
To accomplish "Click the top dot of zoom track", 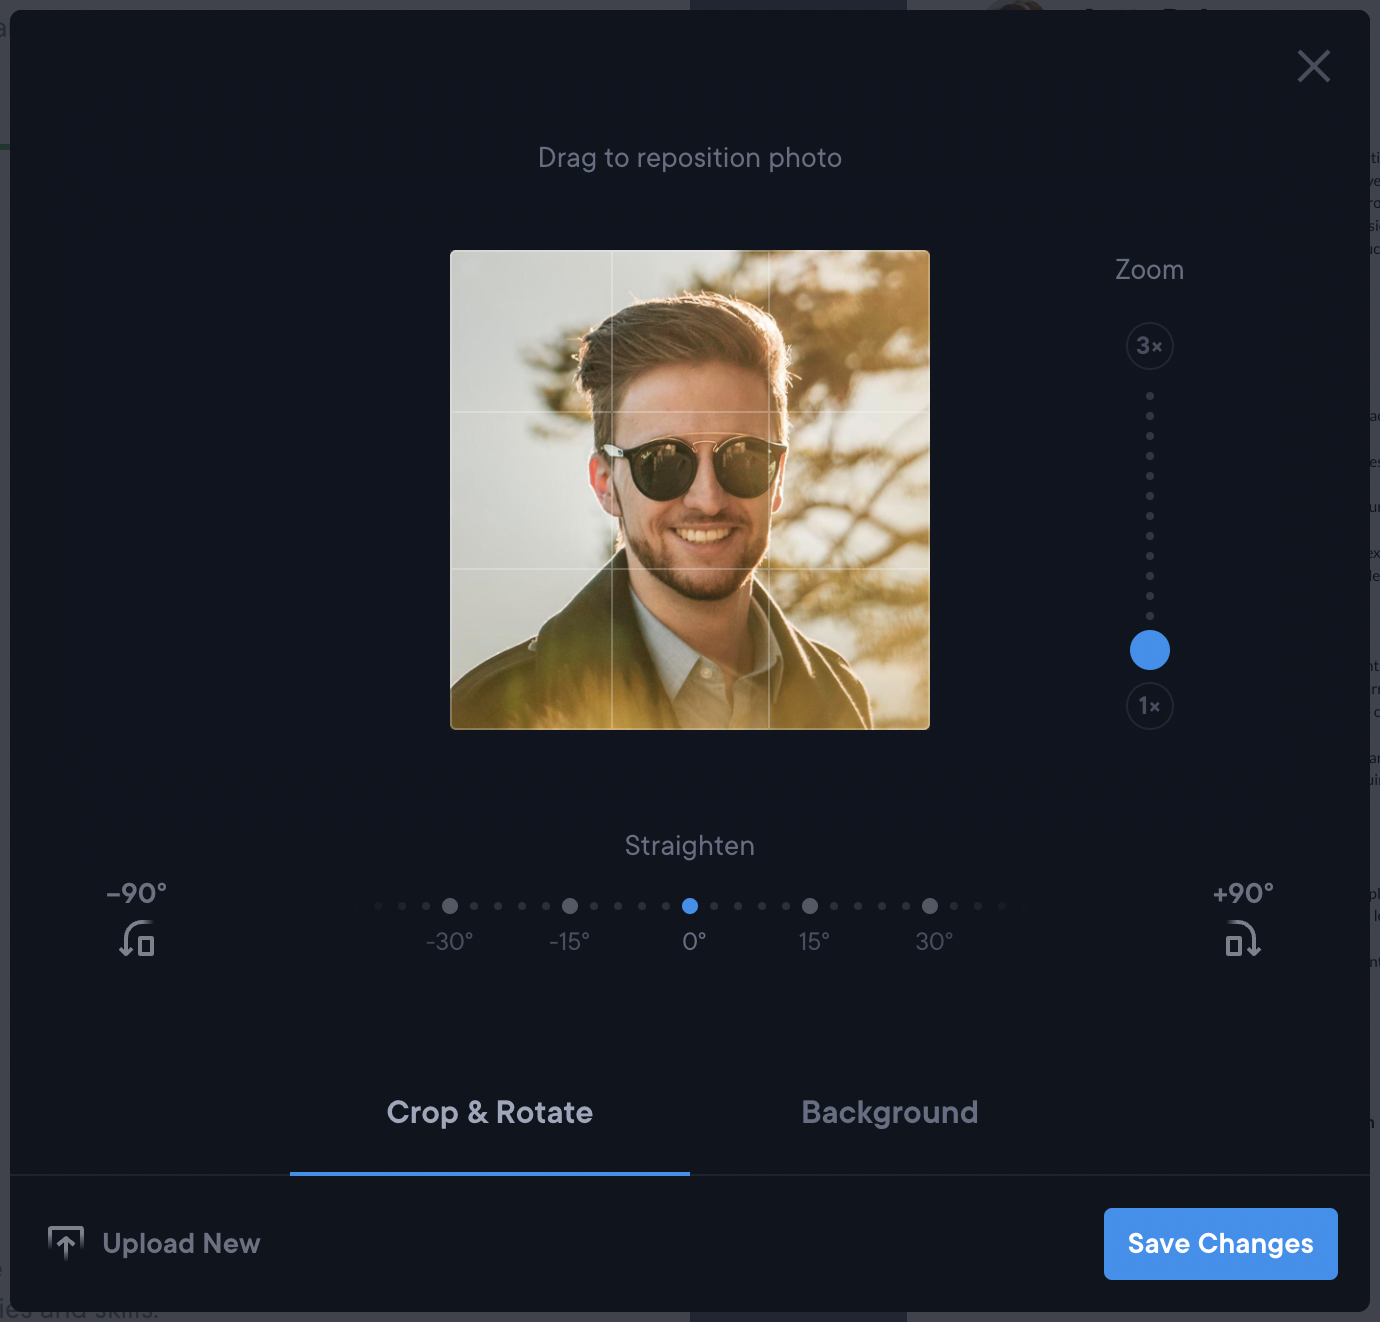I will point(1150,396).
